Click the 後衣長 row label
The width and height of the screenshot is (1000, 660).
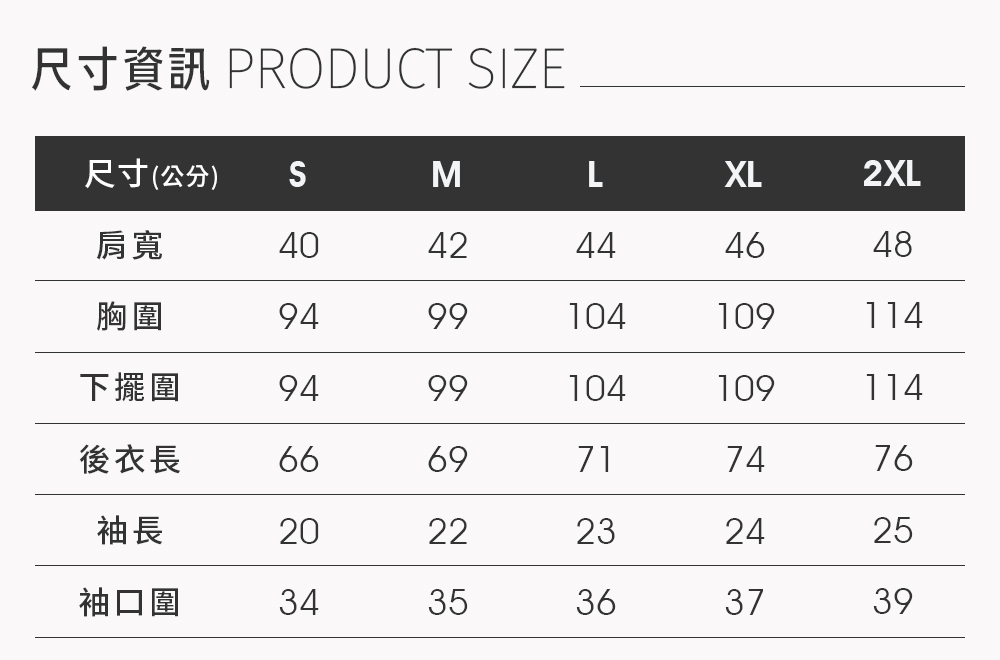point(130,459)
